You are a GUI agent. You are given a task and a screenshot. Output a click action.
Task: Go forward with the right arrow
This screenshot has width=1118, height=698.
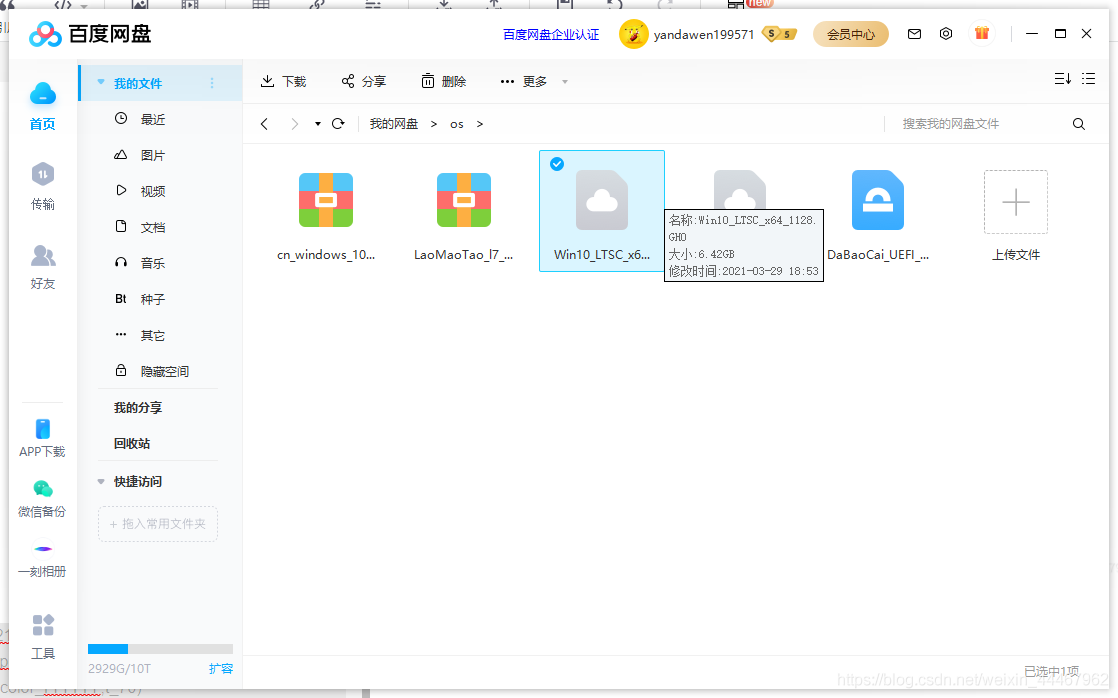coord(294,124)
